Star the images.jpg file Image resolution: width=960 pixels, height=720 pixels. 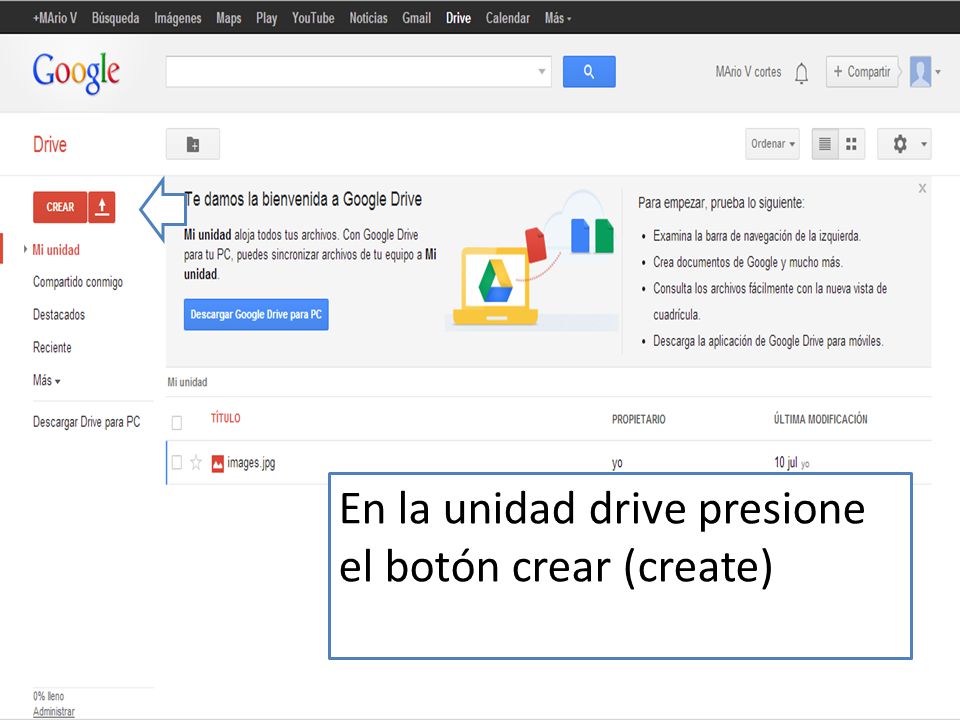(x=196, y=462)
